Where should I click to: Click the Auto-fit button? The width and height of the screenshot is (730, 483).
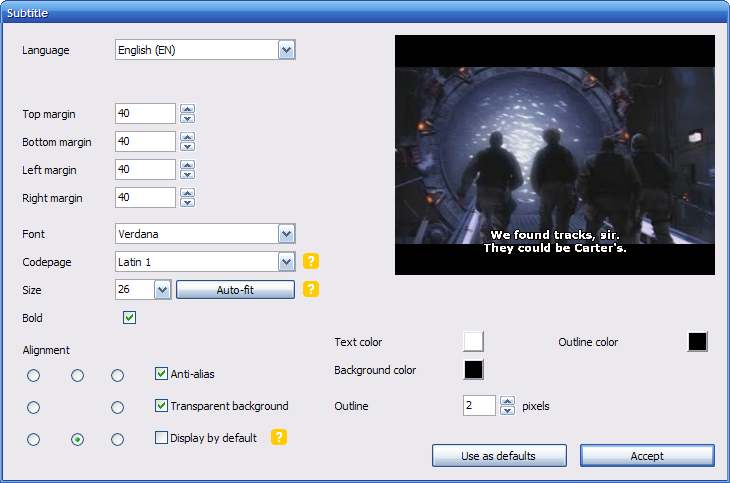(x=235, y=290)
